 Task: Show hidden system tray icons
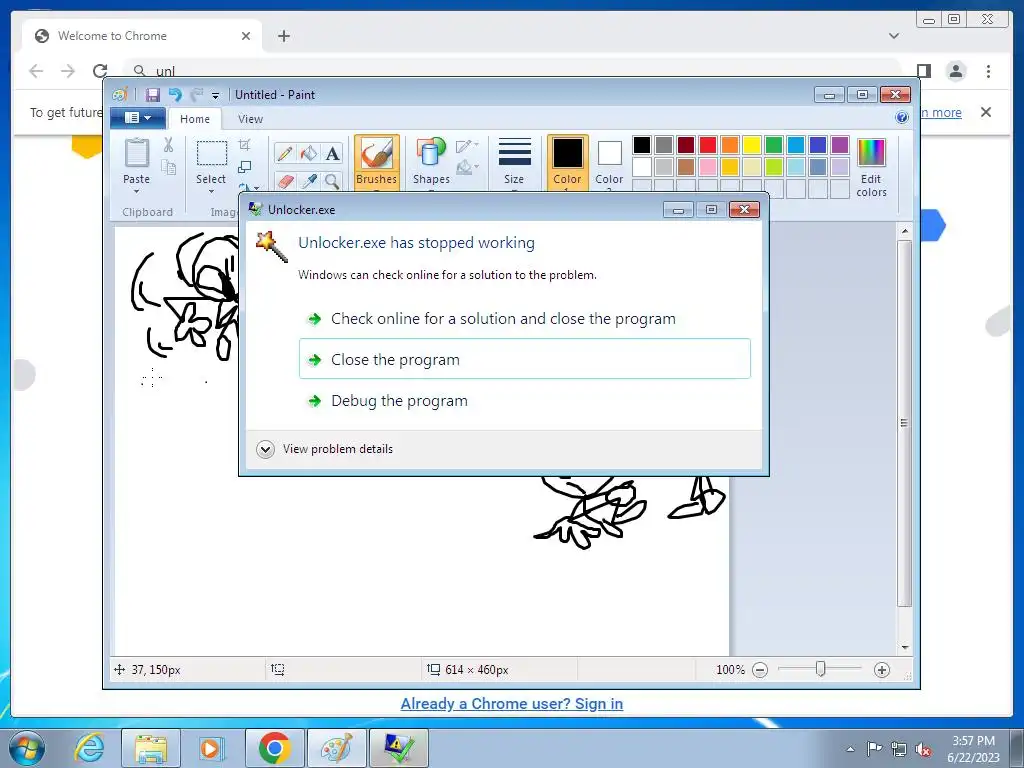850,748
